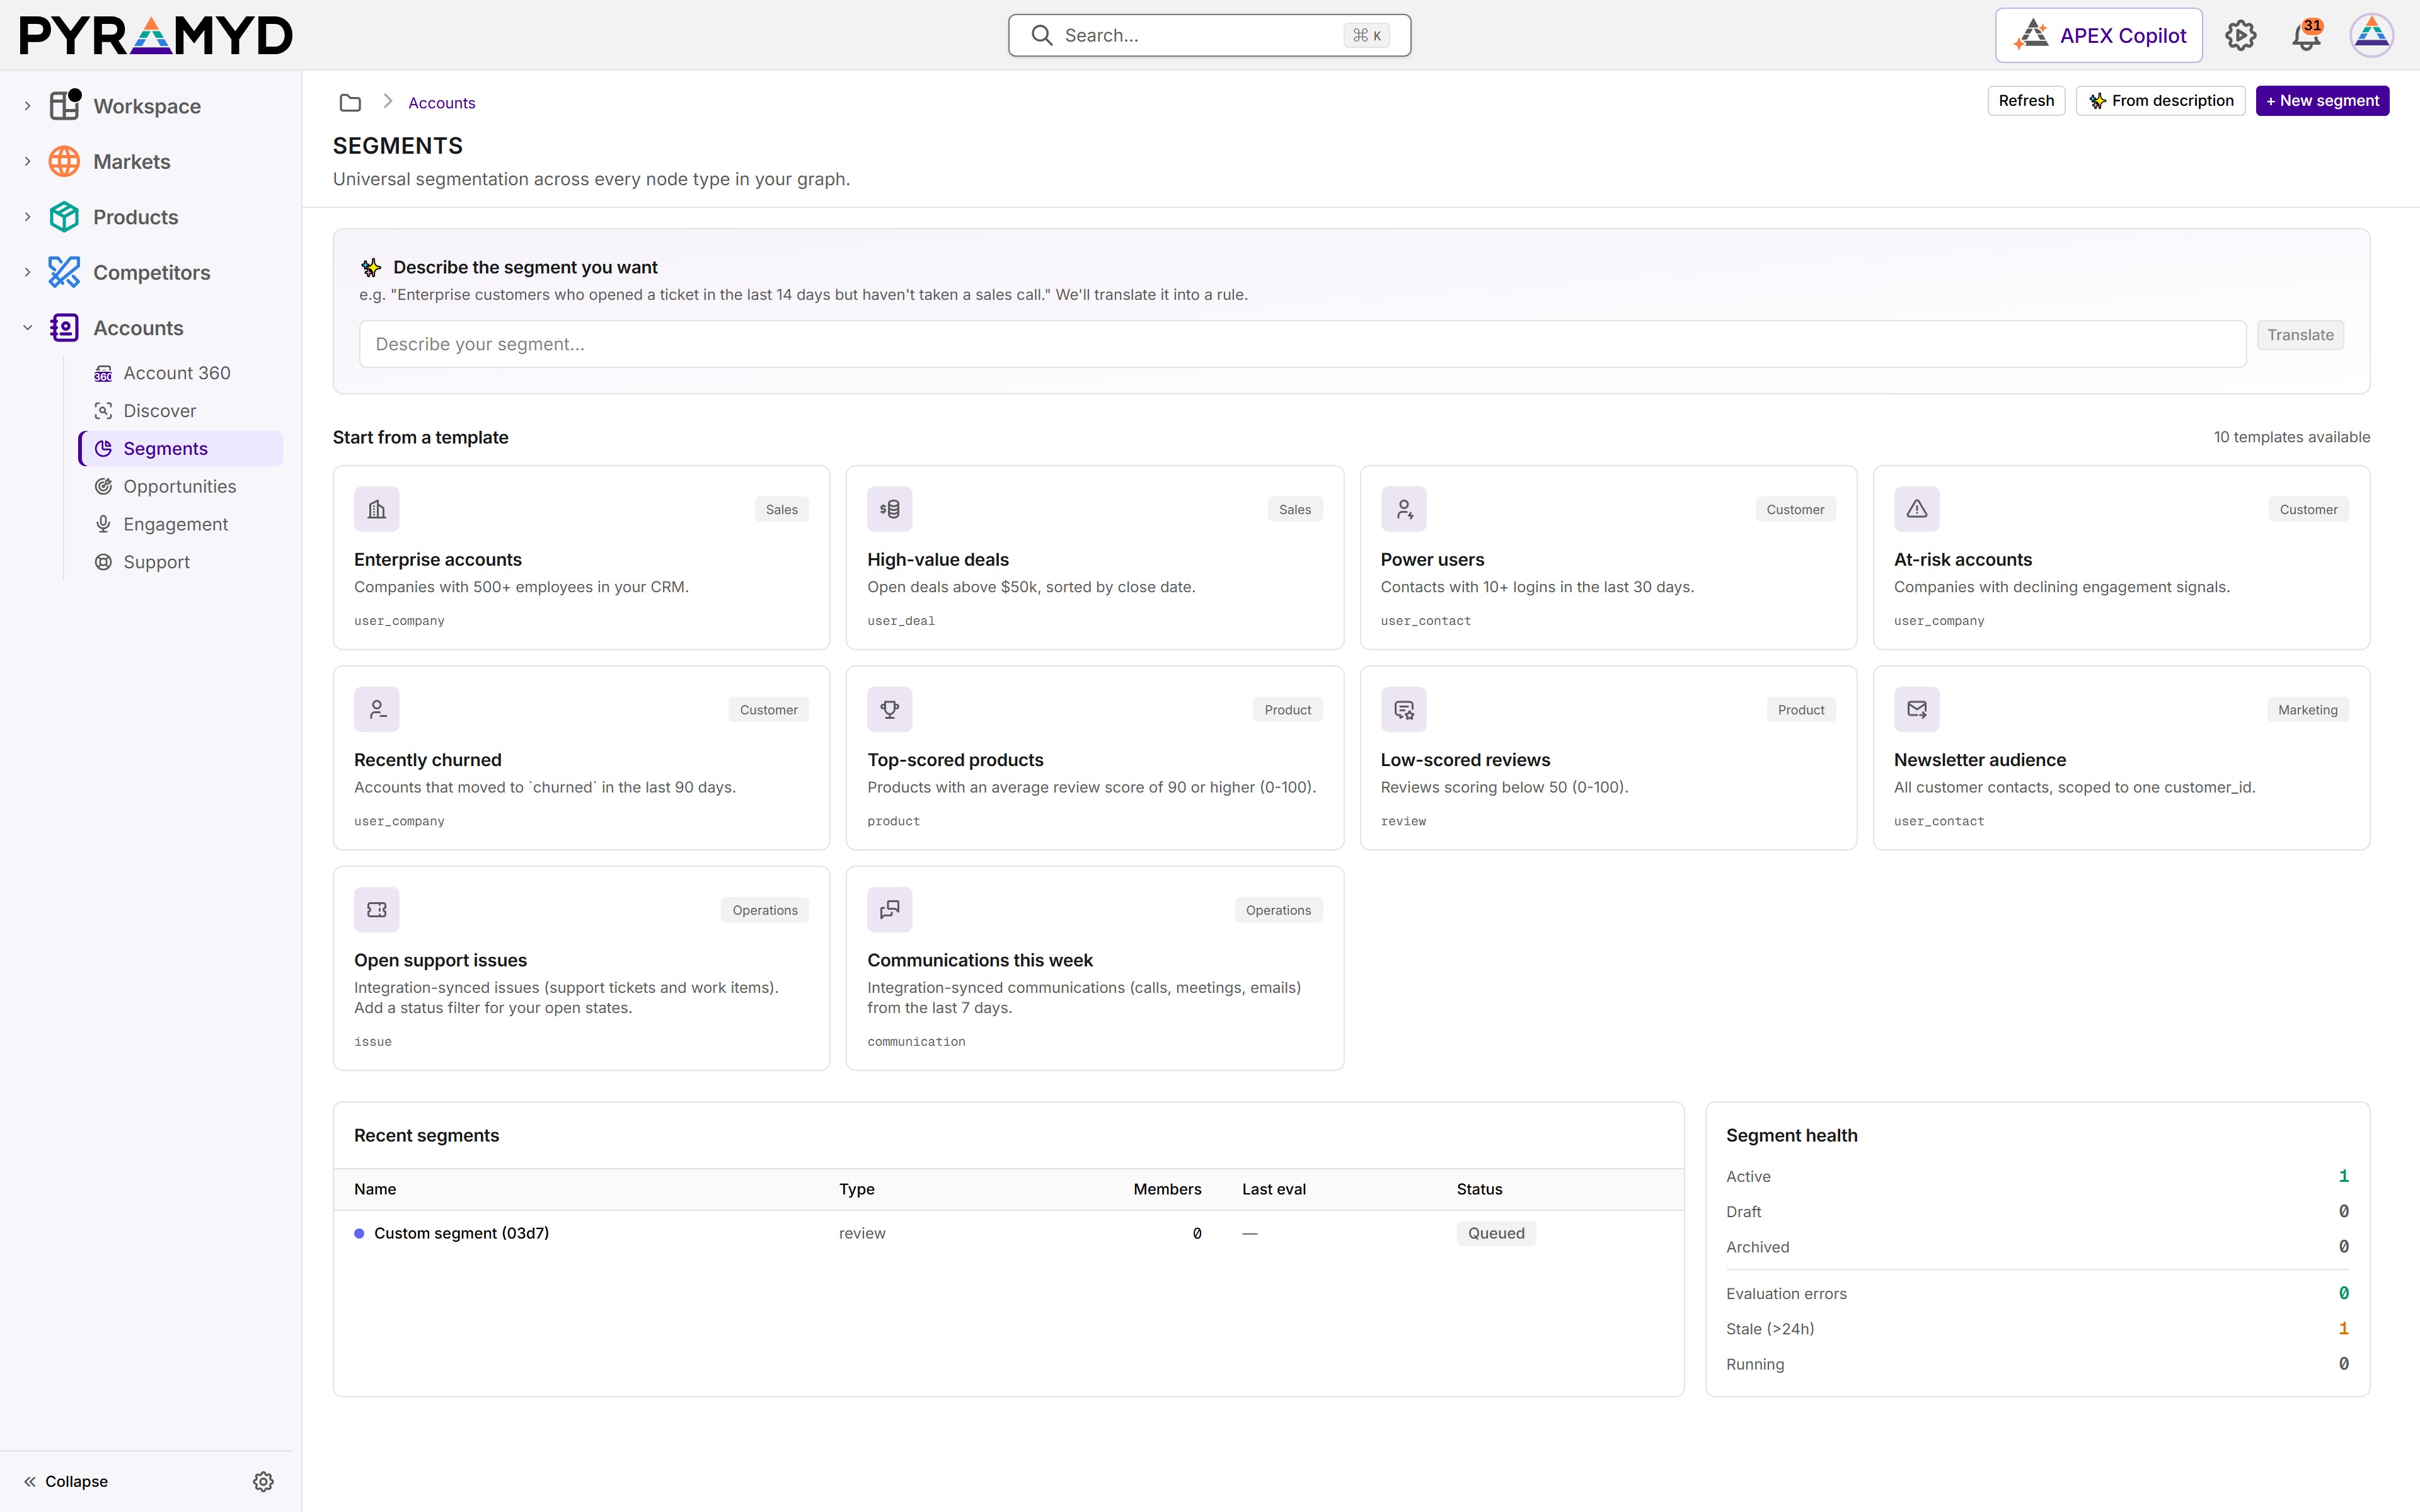Screen dimensions: 2420x1512
Task: Open Engagement sidebar item
Action: (180, 524)
